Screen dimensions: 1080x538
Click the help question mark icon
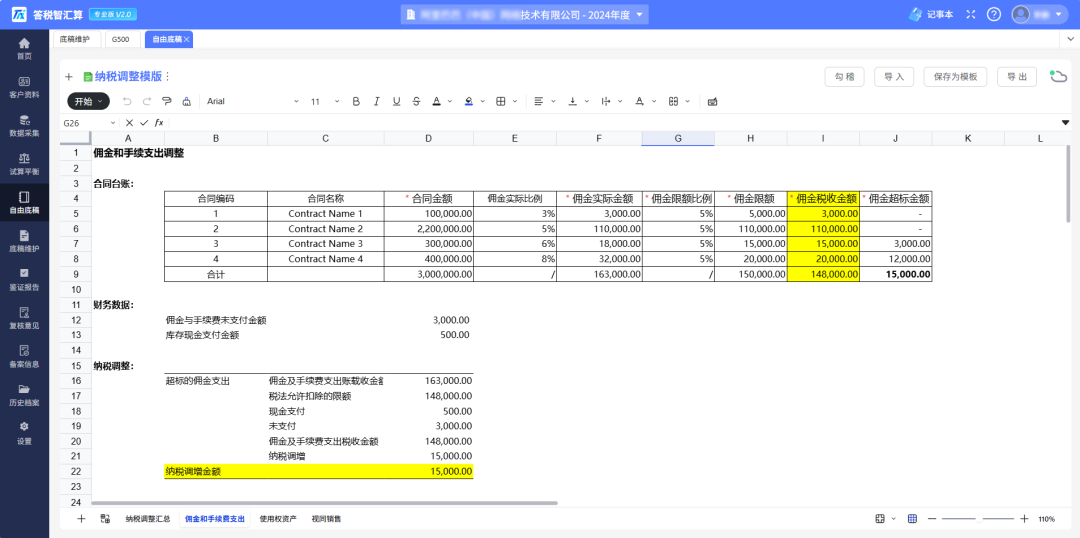pyautogui.click(x=993, y=14)
